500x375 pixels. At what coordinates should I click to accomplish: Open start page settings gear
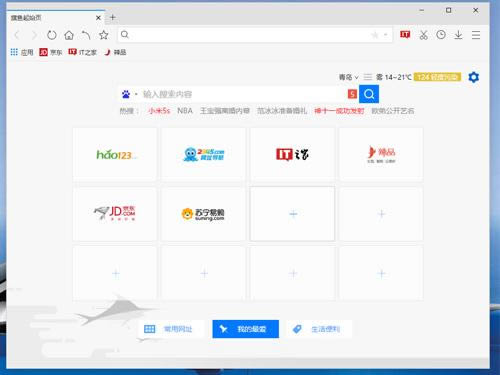pyautogui.click(x=474, y=77)
